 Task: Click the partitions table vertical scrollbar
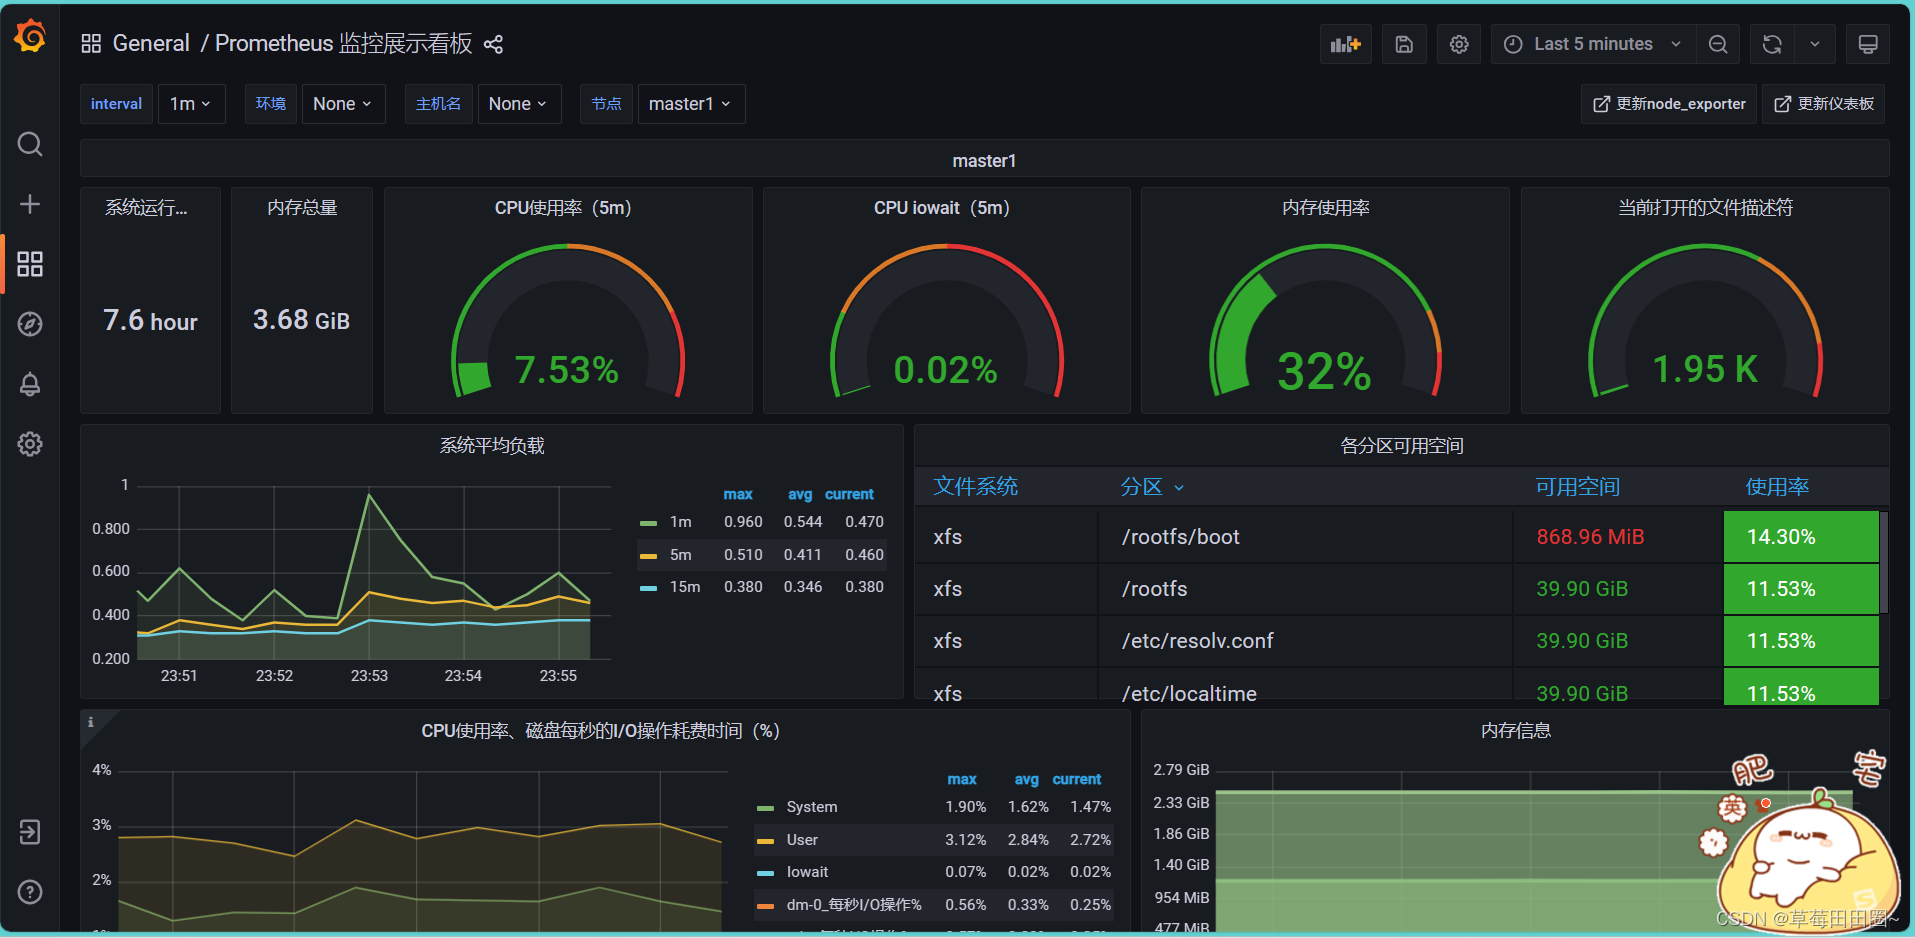tap(1884, 561)
